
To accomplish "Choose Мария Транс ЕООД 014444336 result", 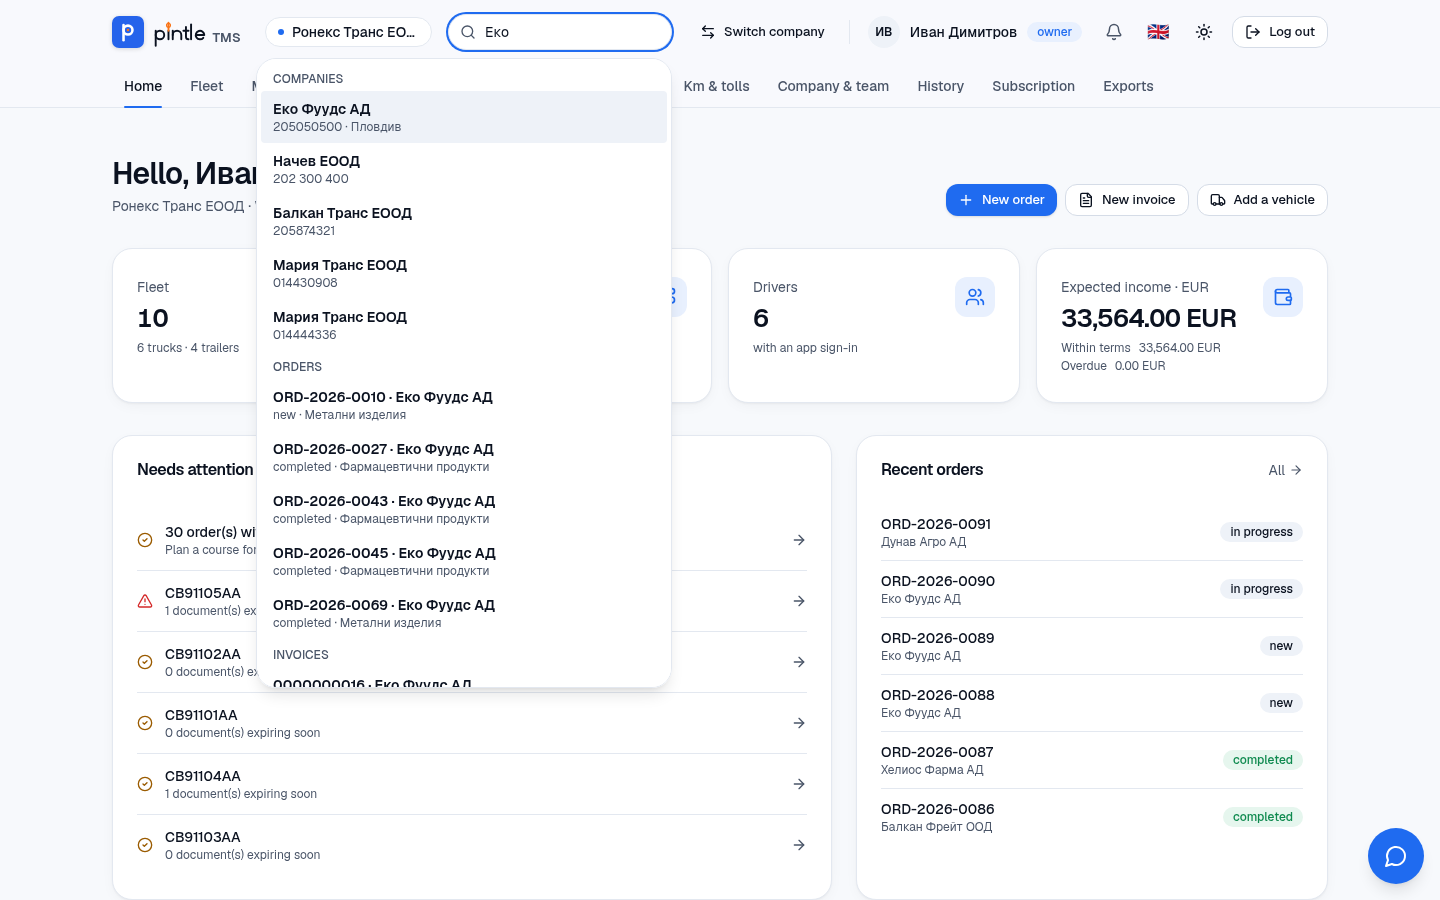I will (x=464, y=325).
